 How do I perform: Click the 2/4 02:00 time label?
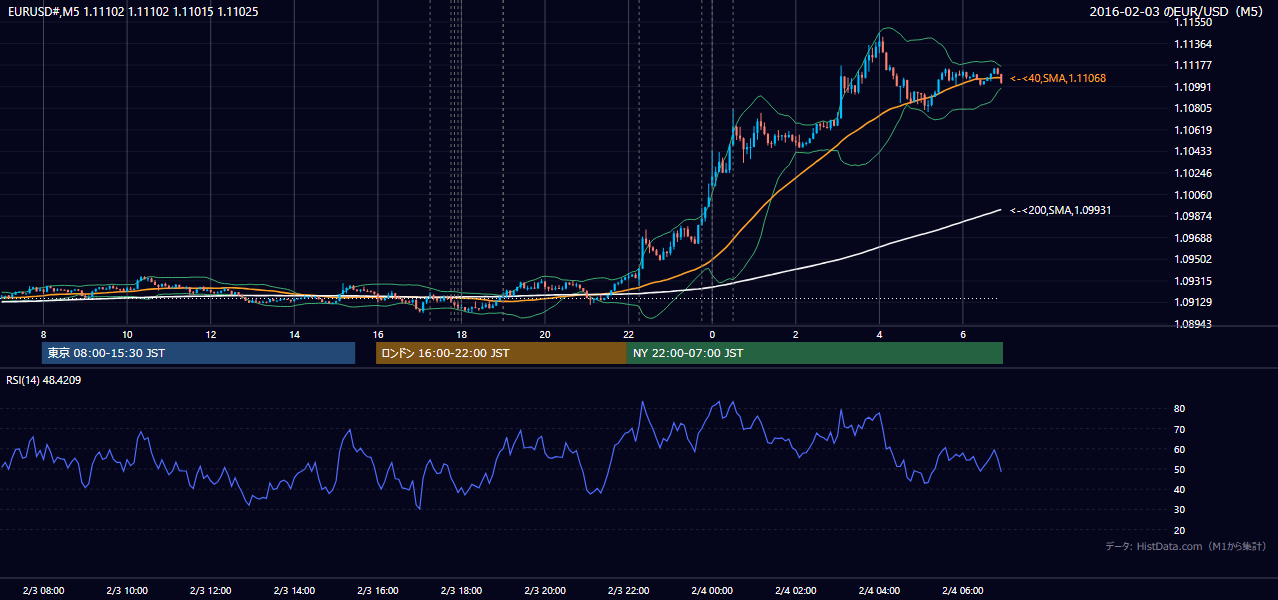[795, 590]
